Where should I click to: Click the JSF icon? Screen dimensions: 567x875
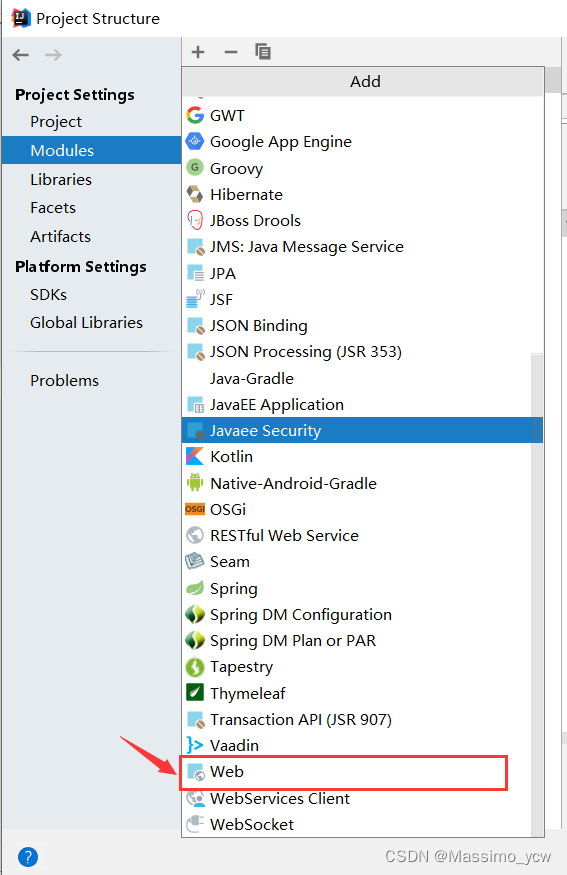[x=195, y=299]
